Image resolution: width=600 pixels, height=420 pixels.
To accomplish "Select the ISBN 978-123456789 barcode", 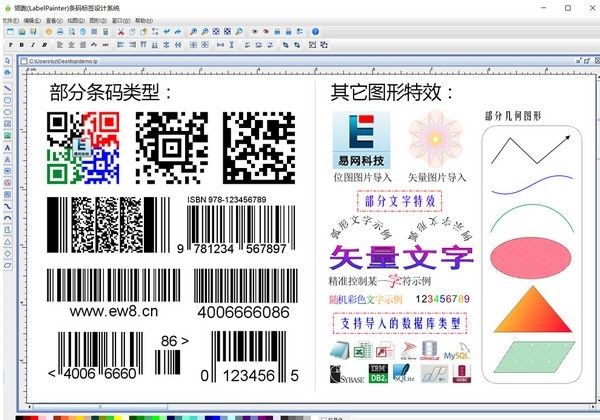I will tap(237, 226).
